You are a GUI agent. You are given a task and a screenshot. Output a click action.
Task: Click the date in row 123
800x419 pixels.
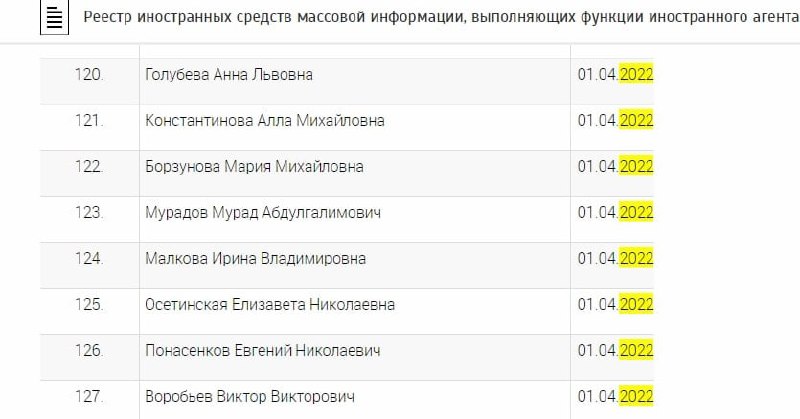pos(615,213)
